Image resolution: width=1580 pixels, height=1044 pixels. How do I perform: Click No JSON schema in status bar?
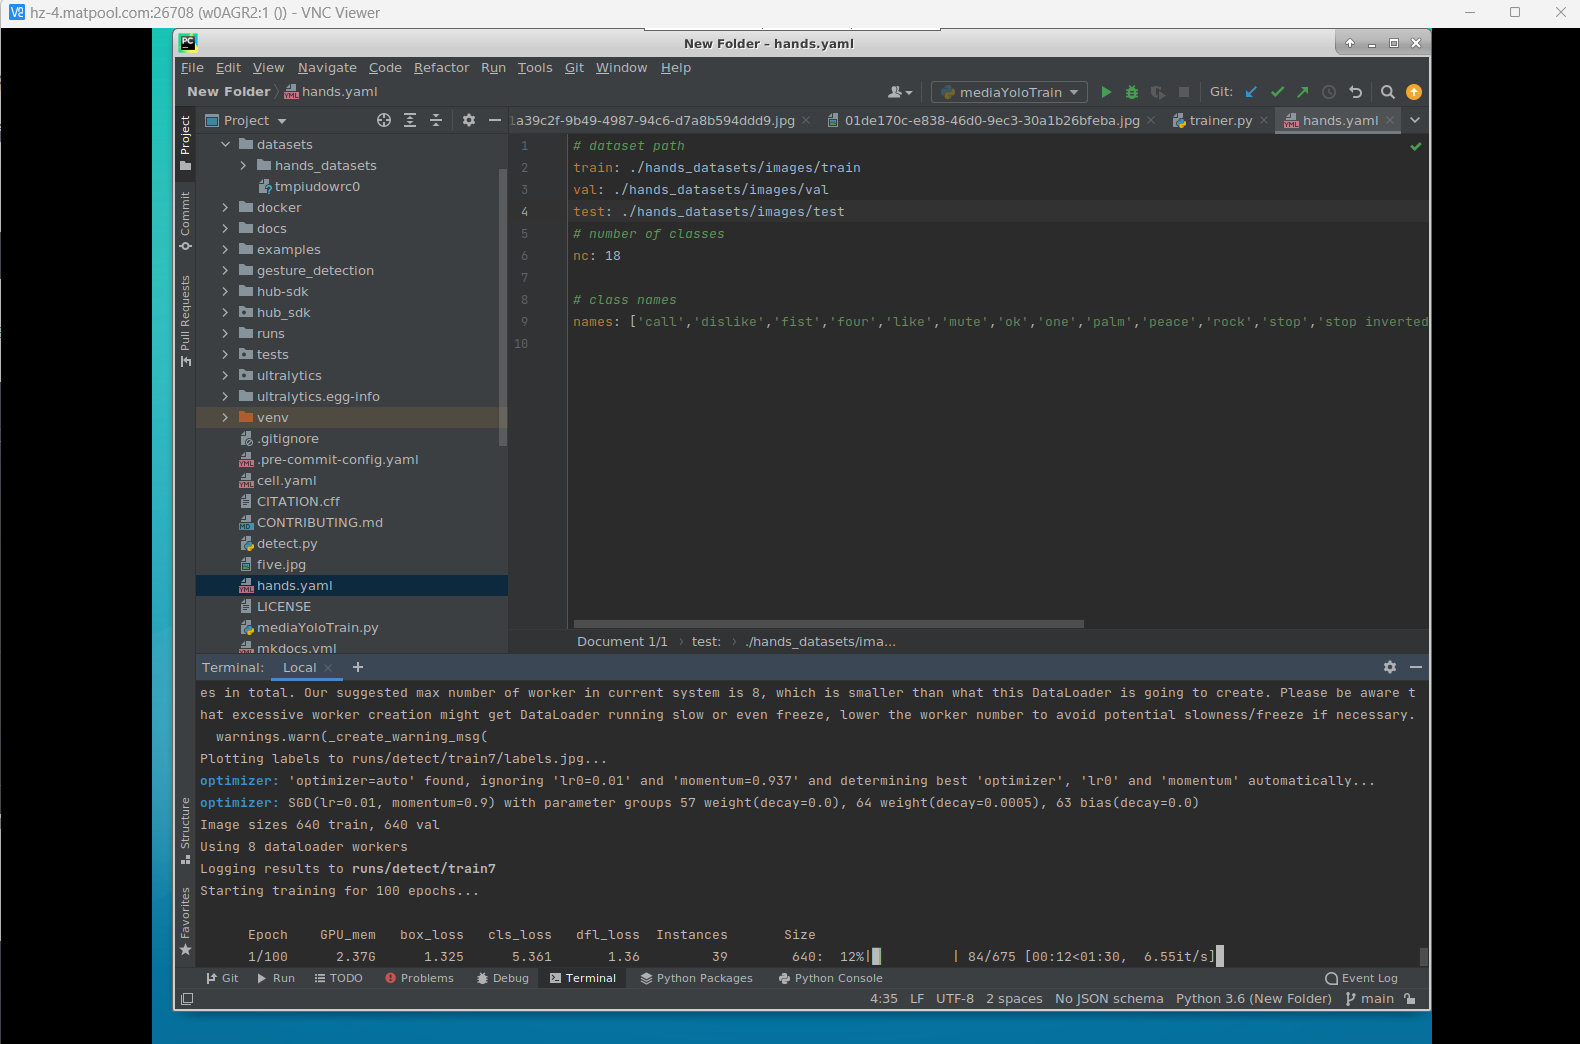[x=1109, y=999]
